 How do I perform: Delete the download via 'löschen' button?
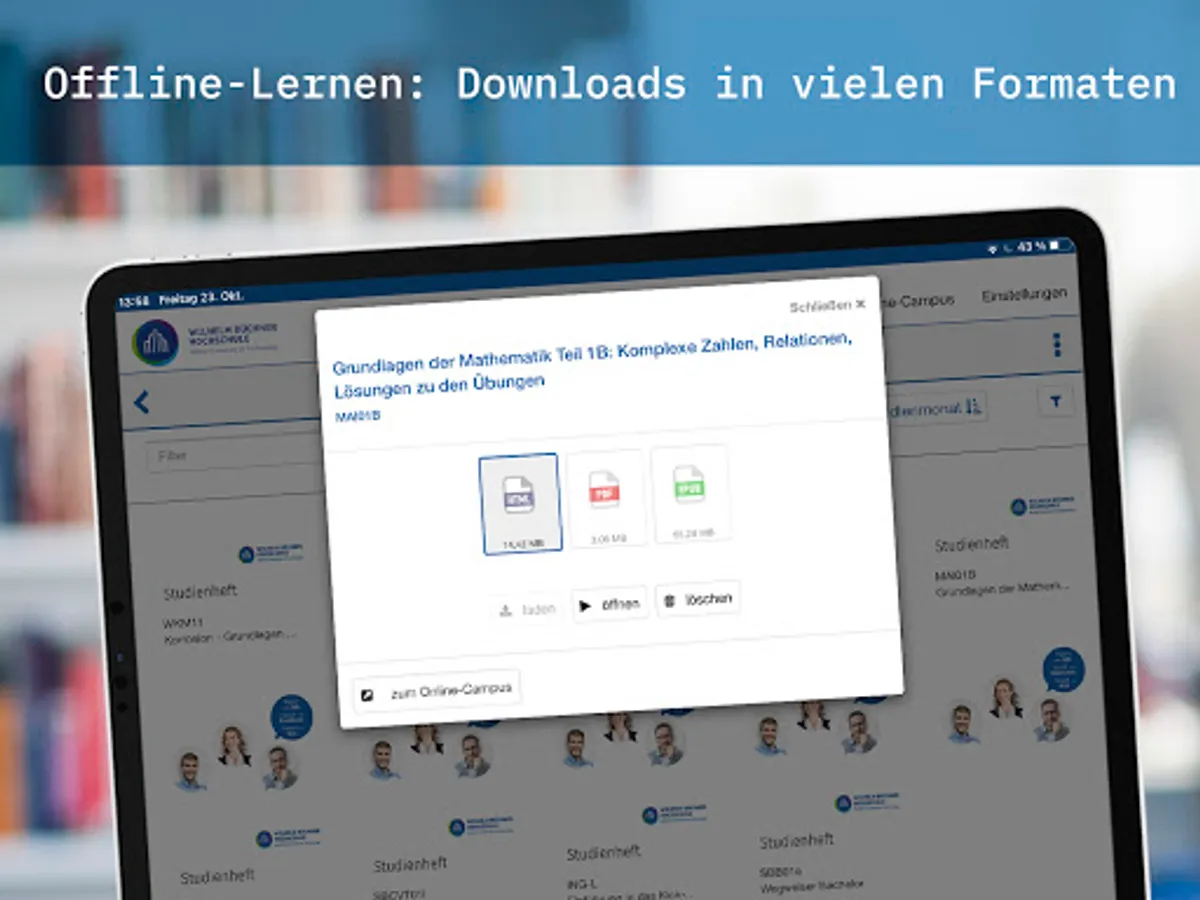pos(698,599)
